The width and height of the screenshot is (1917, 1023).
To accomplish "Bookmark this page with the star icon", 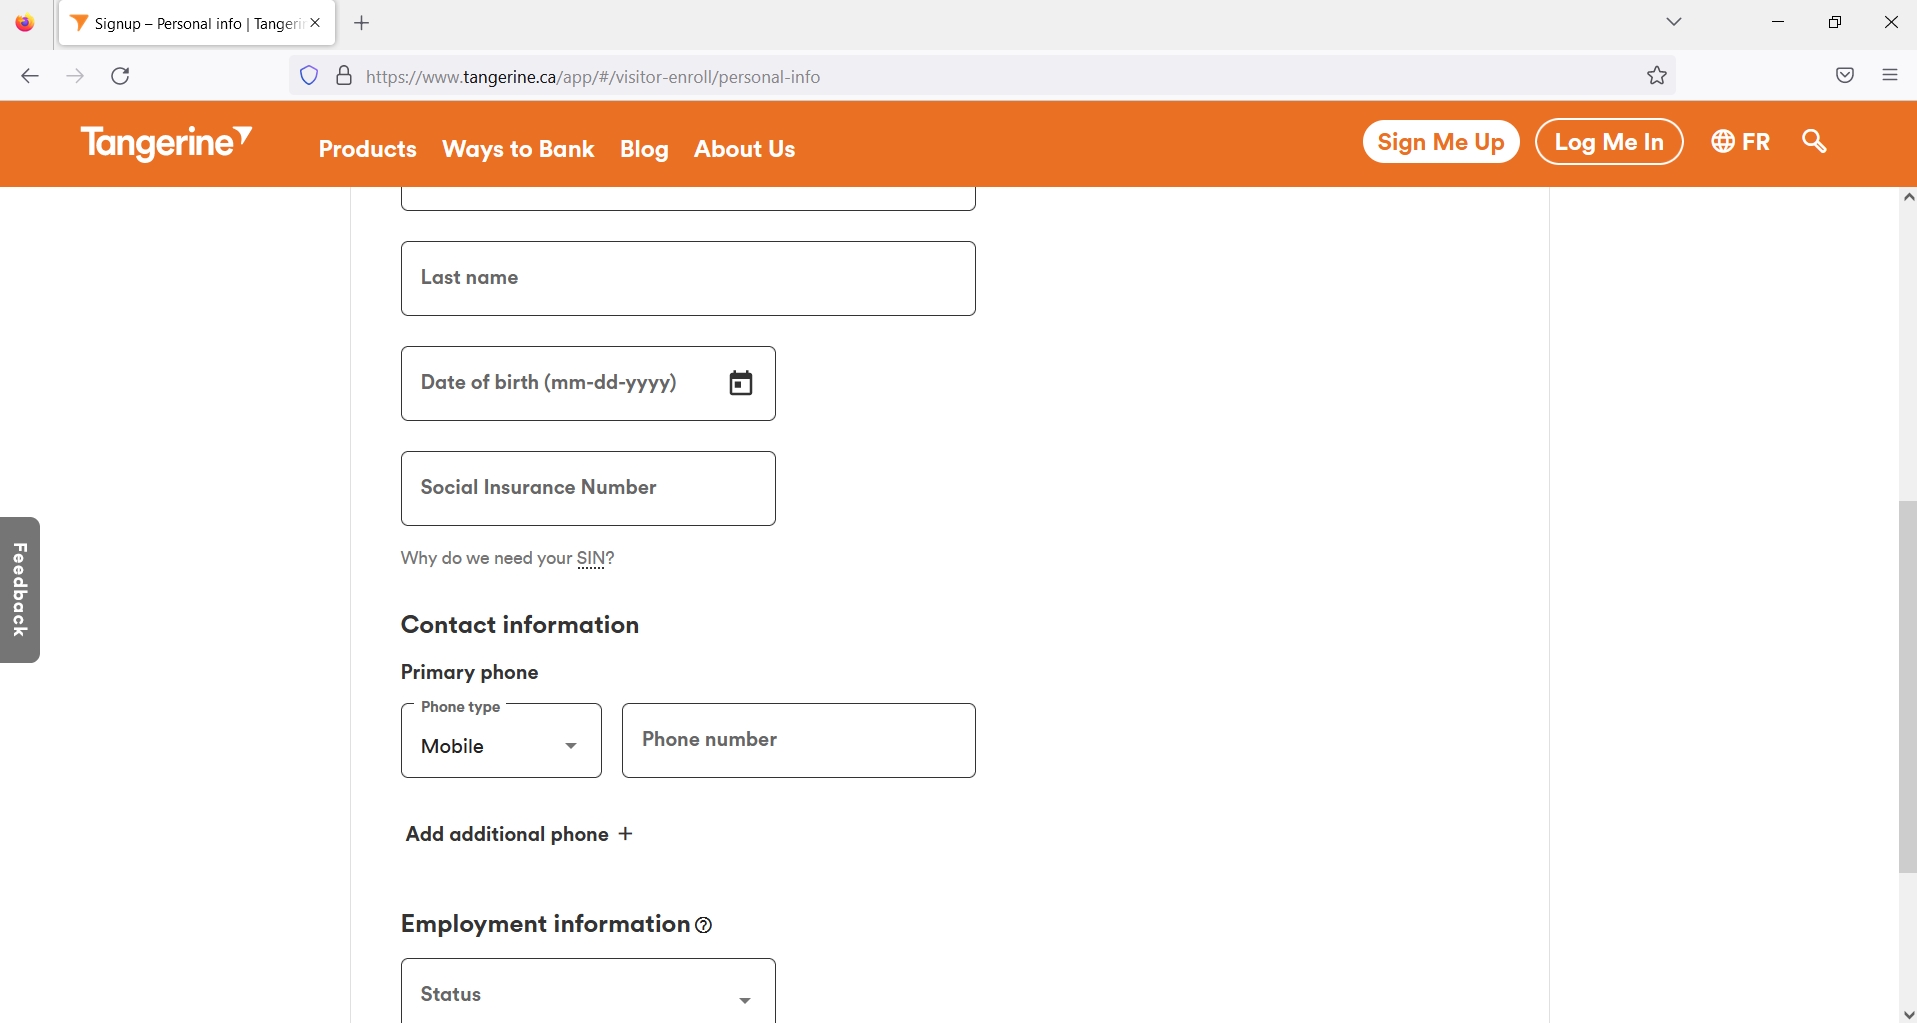I will [1656, 75].
